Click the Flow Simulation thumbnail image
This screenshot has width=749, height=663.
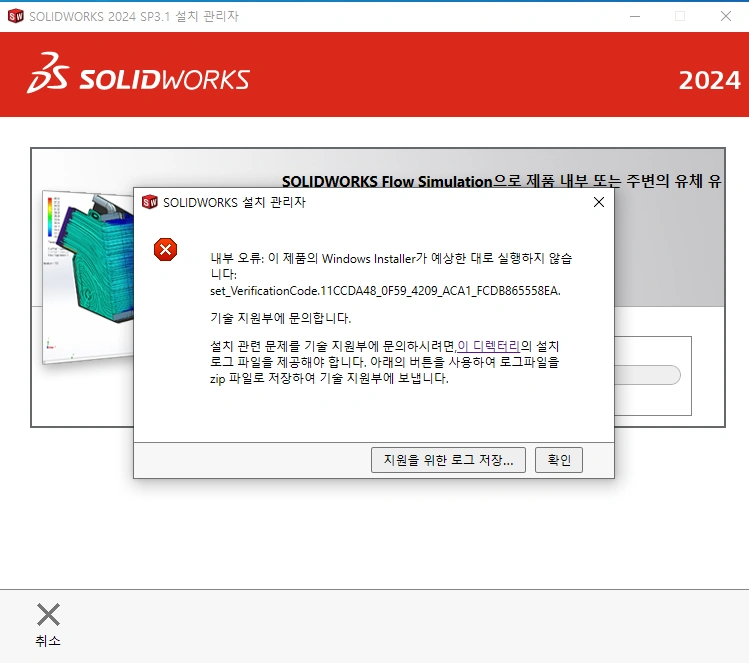[88, 278]
